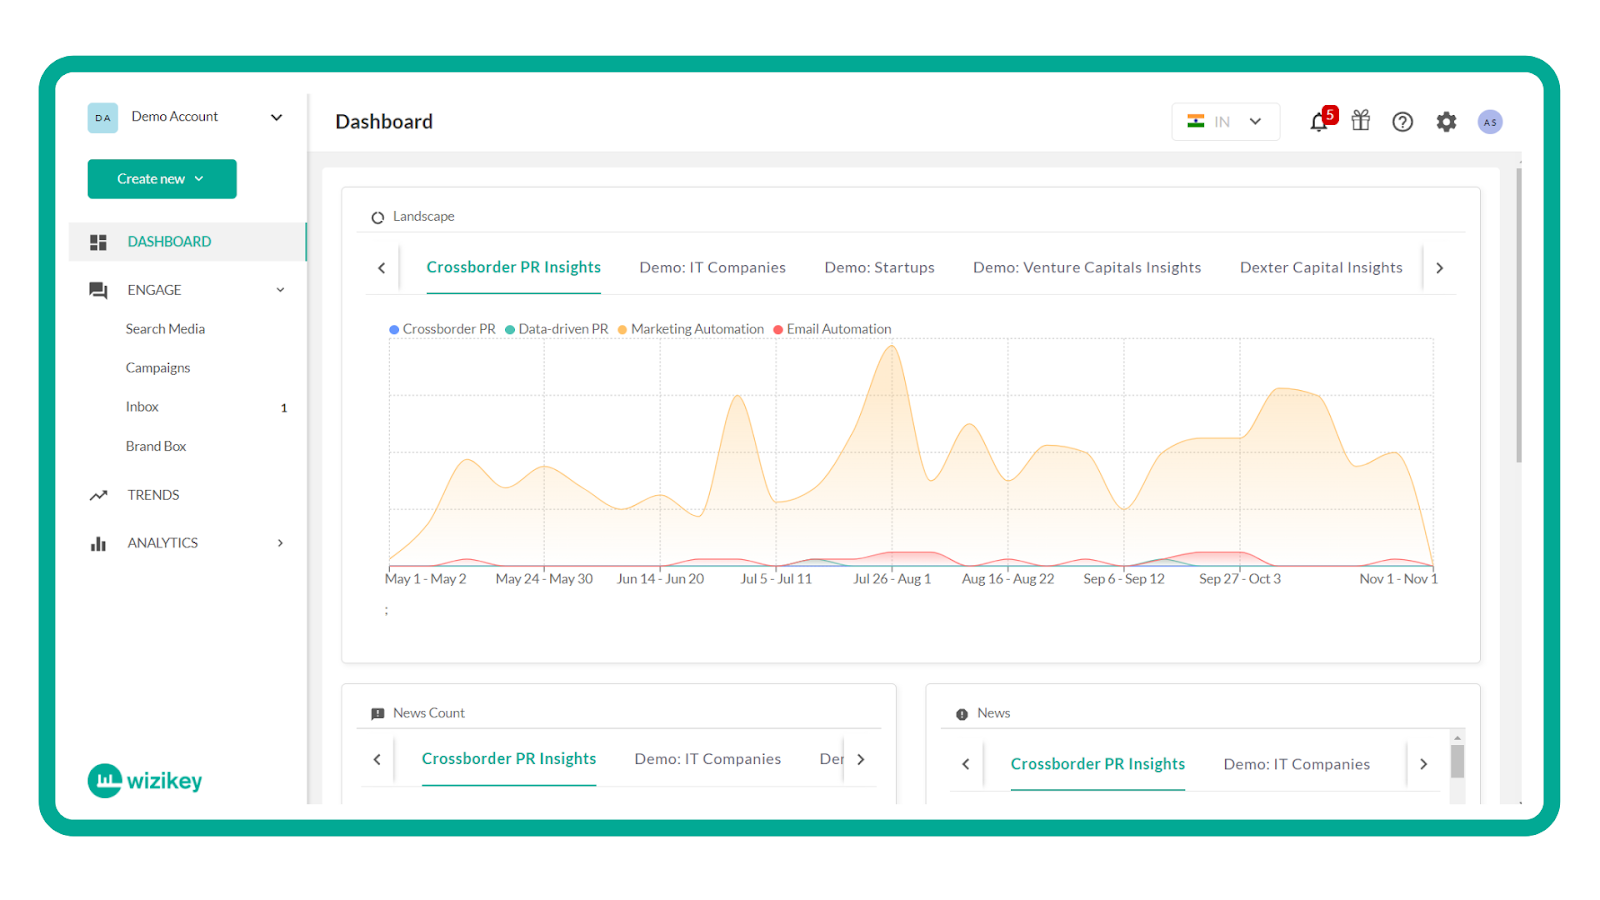Screen dimensions: 1600x900
Task: Open the notifications bell
Action: pos(1319,122)
